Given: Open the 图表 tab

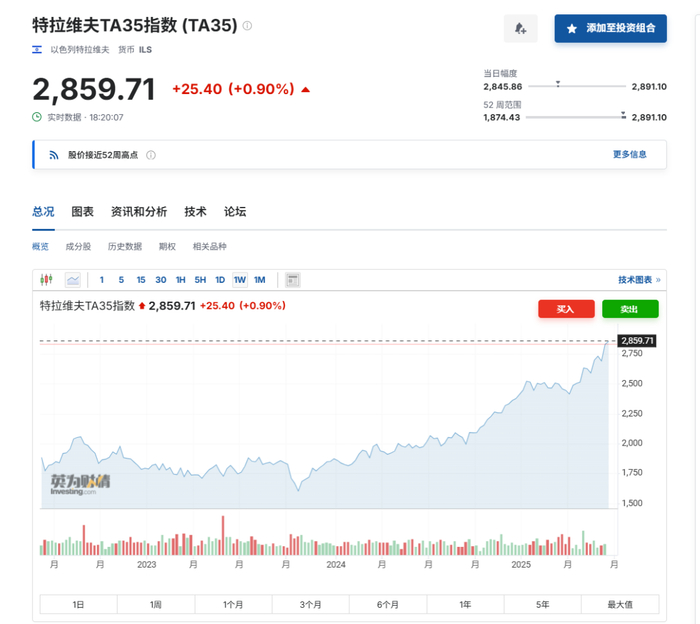Looking at the screenshot, I should (x=82, y=212).
